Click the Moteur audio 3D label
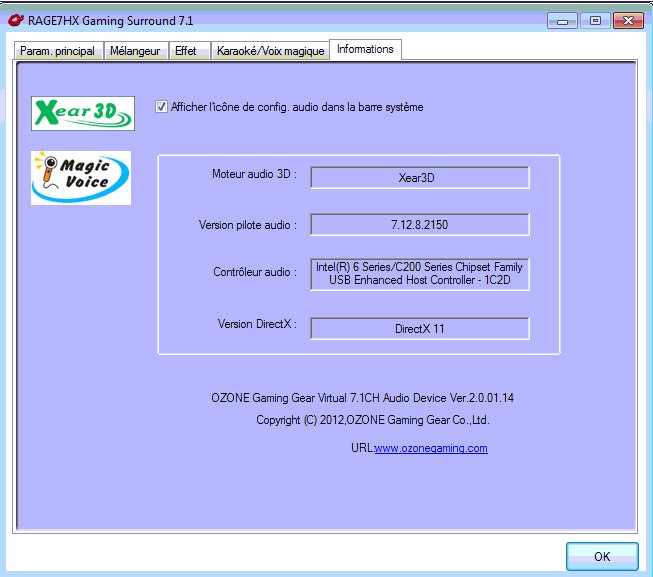 coord(254,174)
